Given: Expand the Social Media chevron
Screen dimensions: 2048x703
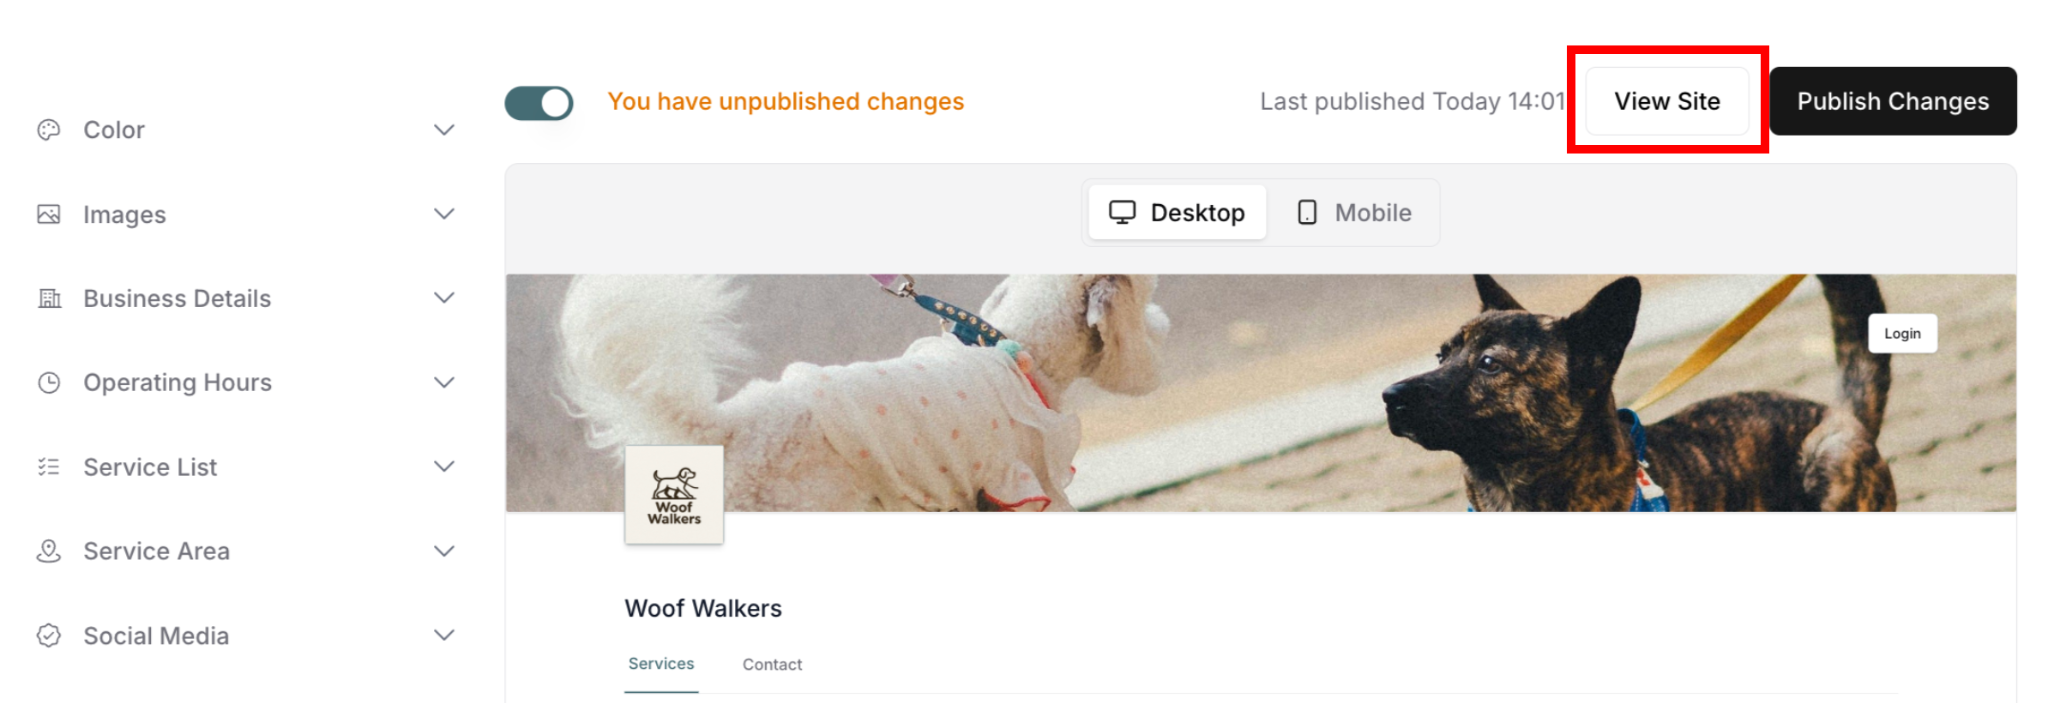Looking at the screenshot, I should (x=444, y=635).
